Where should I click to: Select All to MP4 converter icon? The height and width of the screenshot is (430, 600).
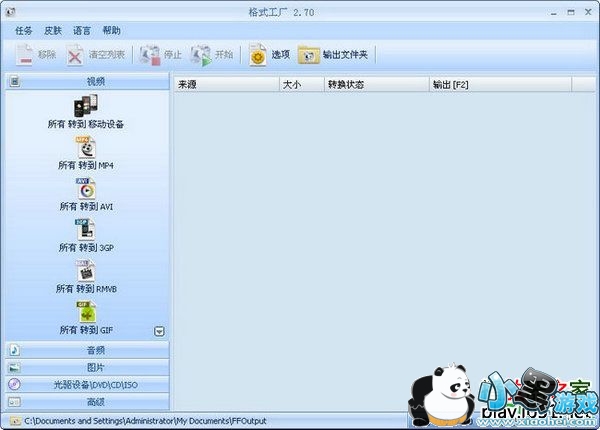[85, 147]
